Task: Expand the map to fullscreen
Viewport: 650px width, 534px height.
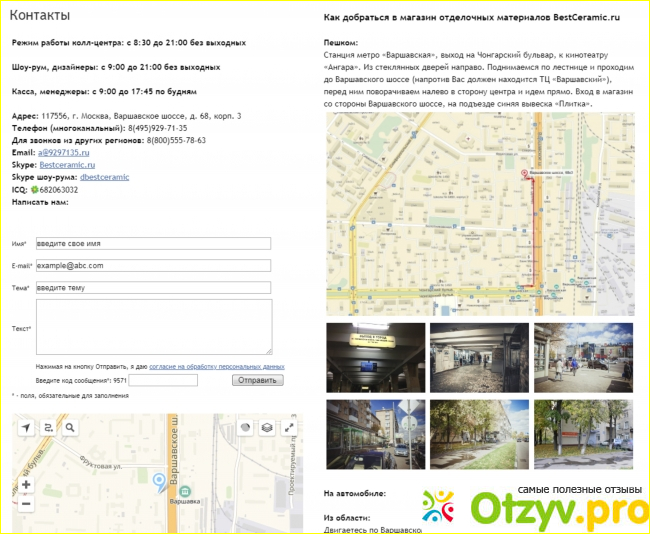Action: coord(290,427)
